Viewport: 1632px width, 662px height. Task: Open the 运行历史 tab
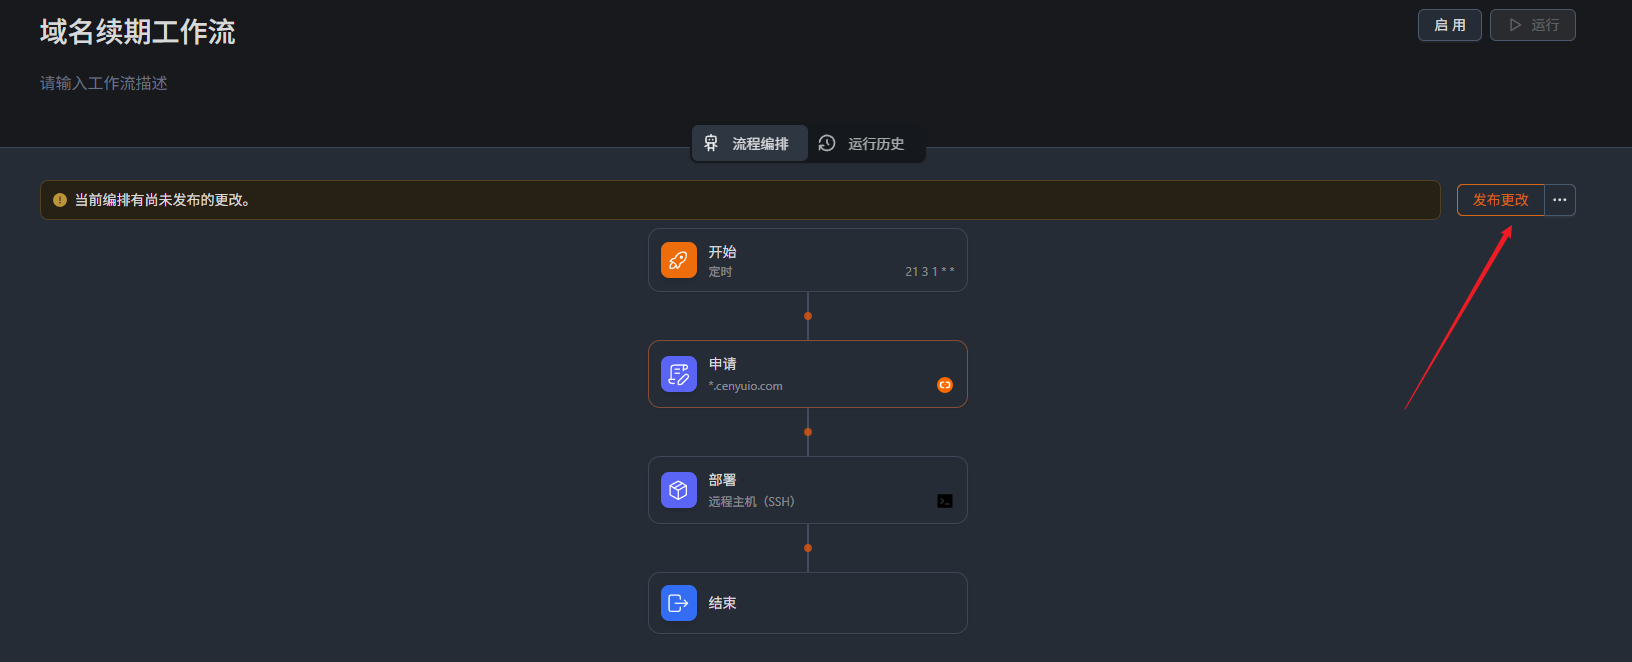point(864,144)
